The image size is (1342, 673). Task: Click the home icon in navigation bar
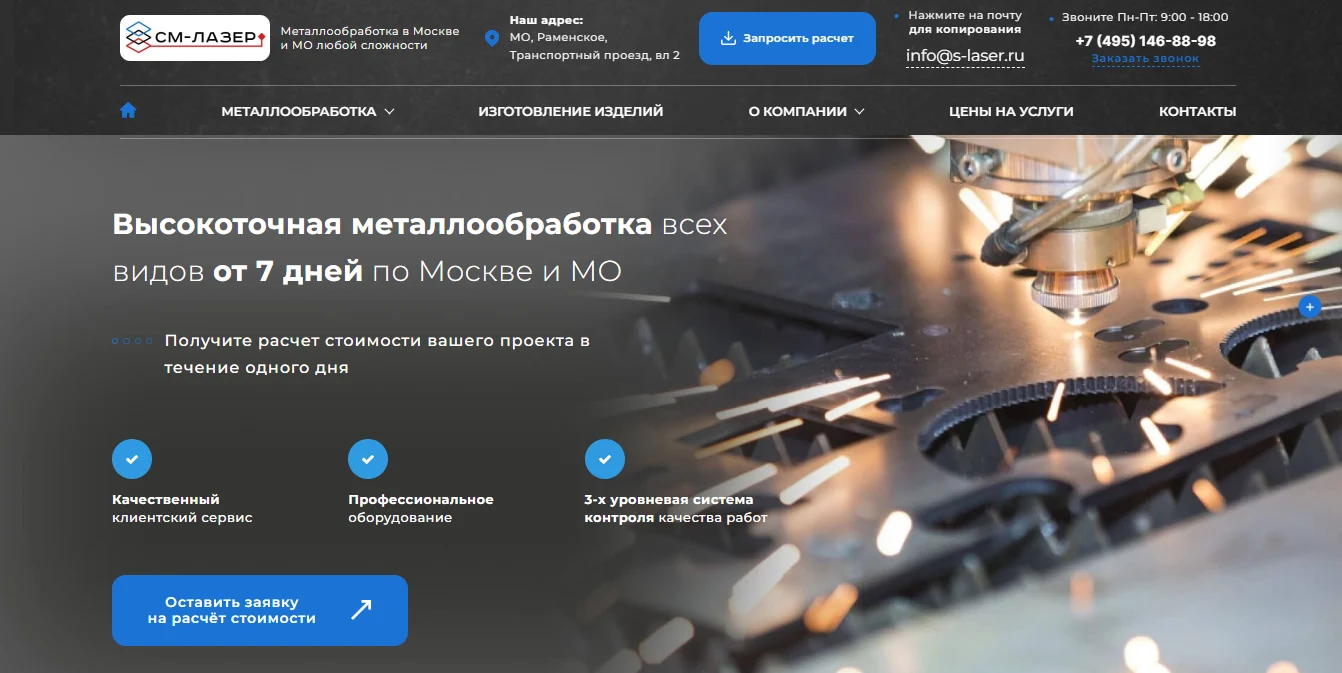(128, 111)
